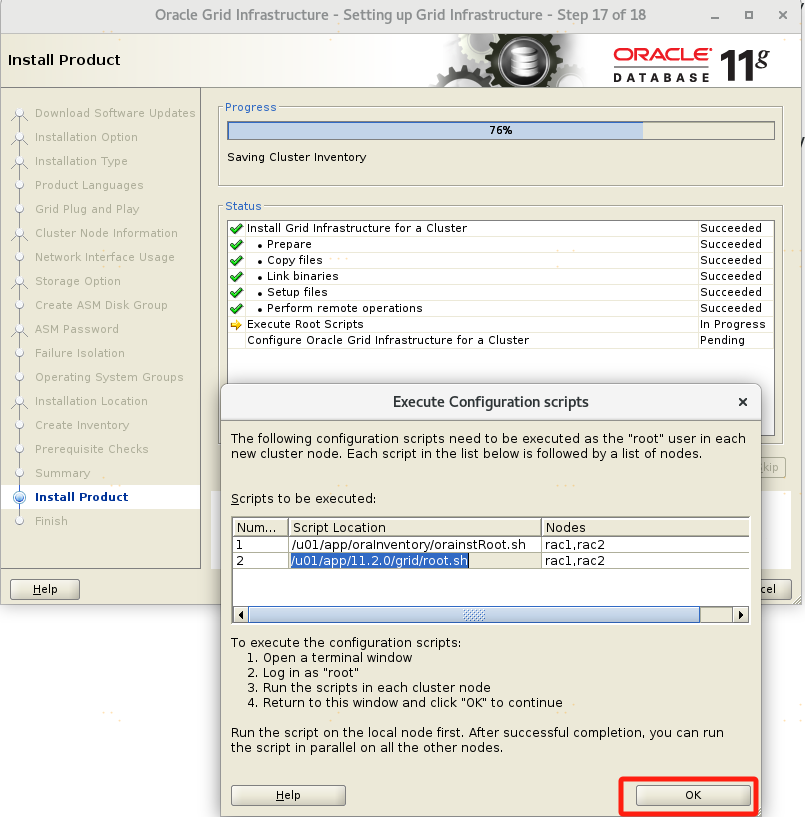The height and width of the screenshot is (817, 805).
Task: Select the orainstRoot.sh script row
Action: coord(407,544)
